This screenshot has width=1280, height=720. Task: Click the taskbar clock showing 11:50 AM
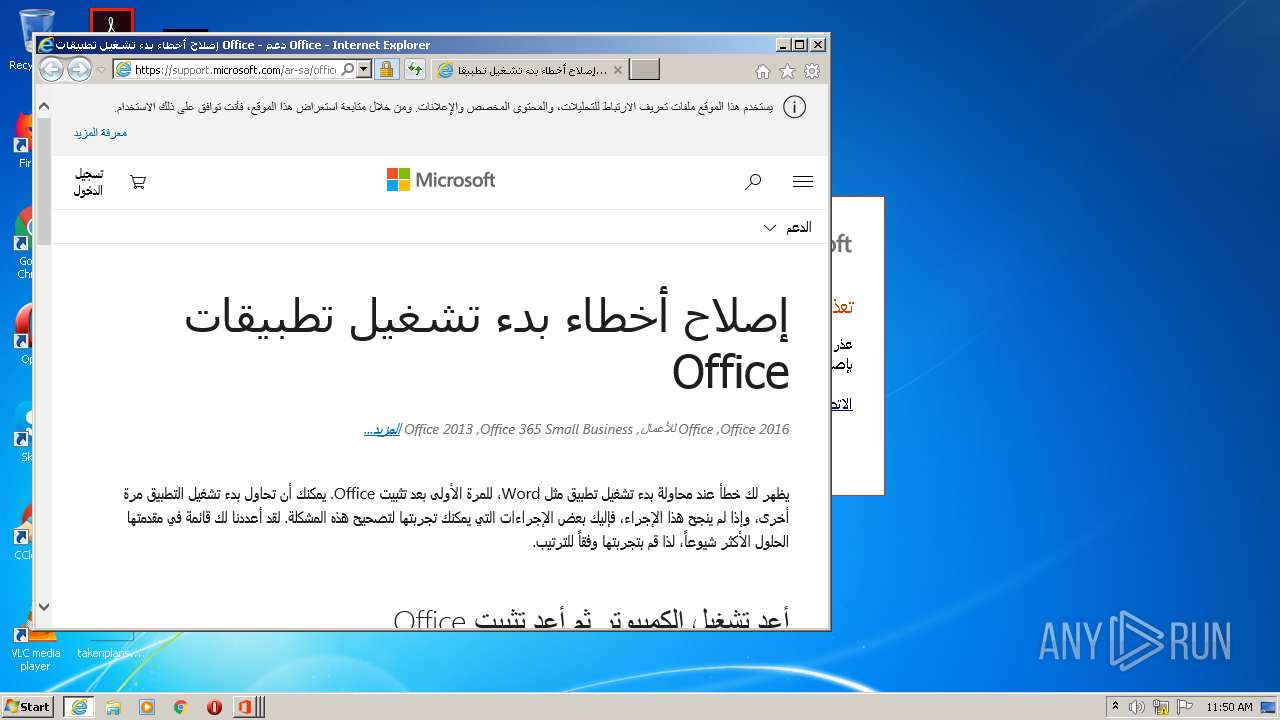[1229, 707]
